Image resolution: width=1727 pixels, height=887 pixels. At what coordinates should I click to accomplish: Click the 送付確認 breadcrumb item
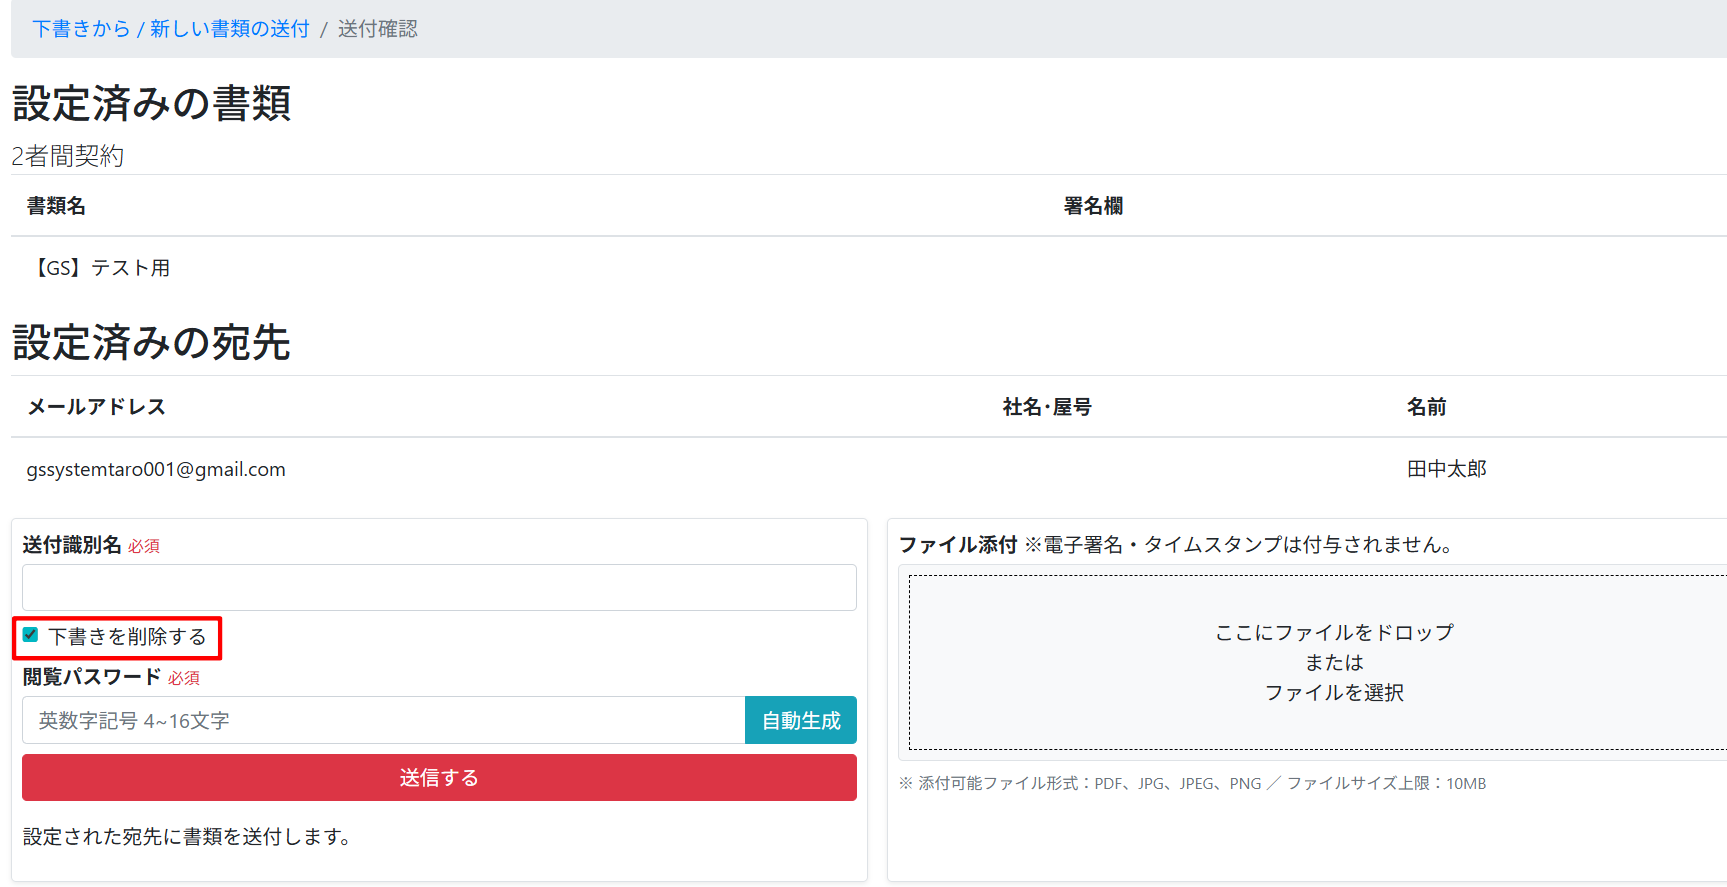(377, 29)
